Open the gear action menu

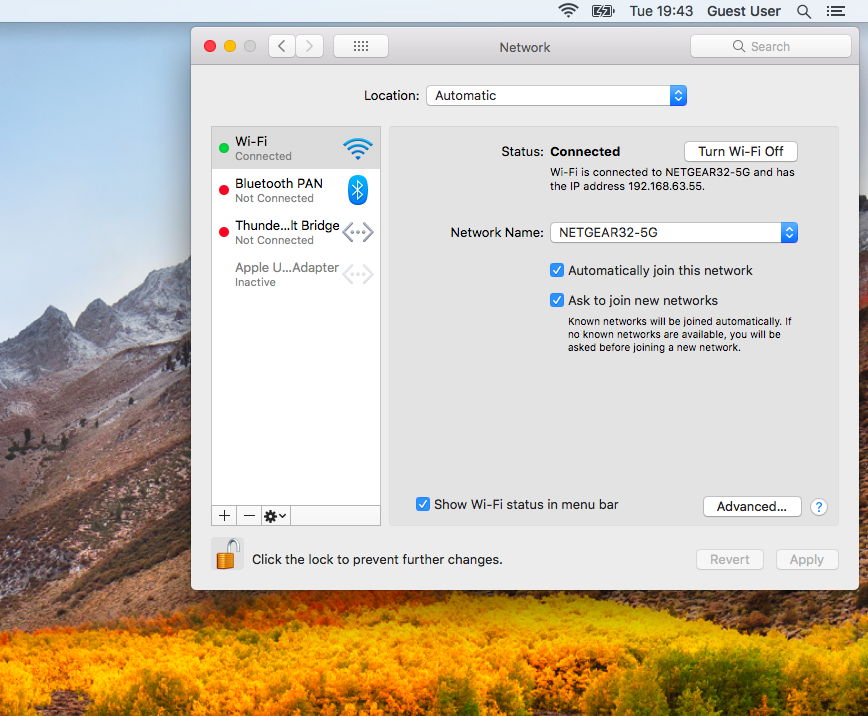[x=275, y=515]
